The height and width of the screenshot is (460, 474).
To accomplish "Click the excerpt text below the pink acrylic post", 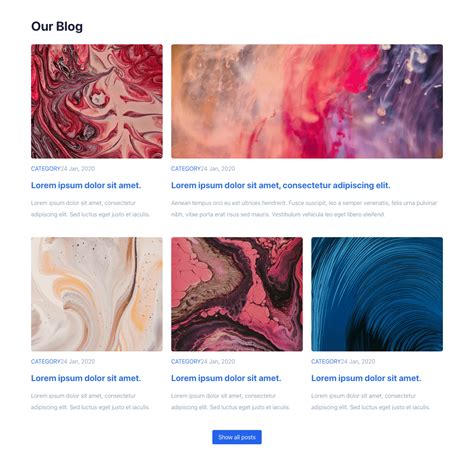I will point(230,401).
